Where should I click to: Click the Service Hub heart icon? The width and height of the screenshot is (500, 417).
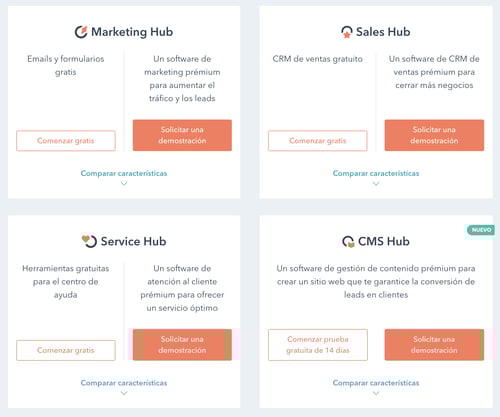pos(89,241)
